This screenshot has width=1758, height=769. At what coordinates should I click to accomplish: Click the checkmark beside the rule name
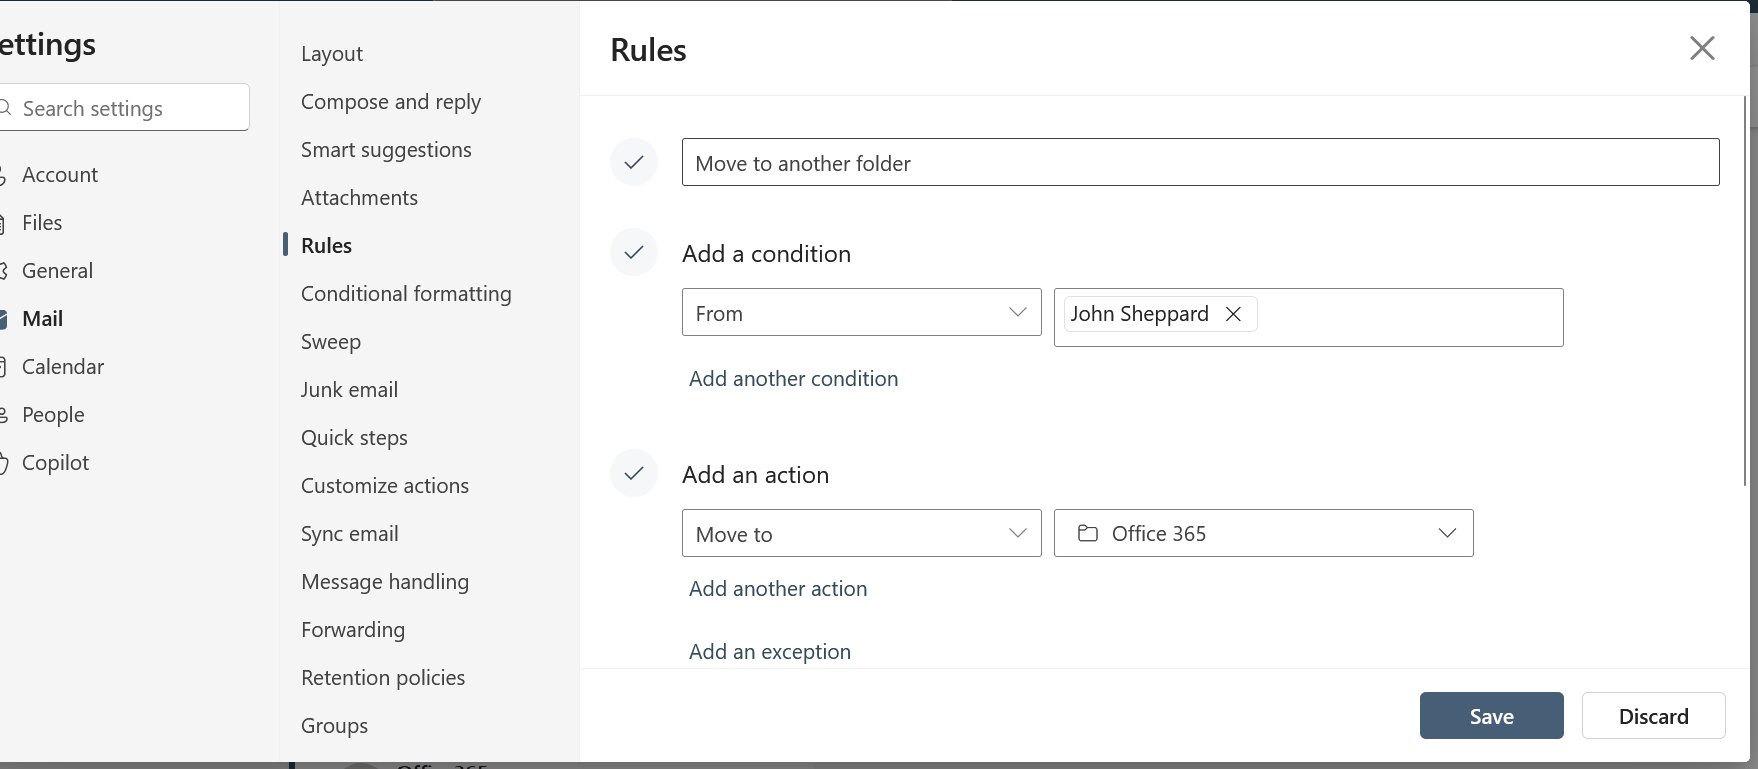(x=634, y=162)
